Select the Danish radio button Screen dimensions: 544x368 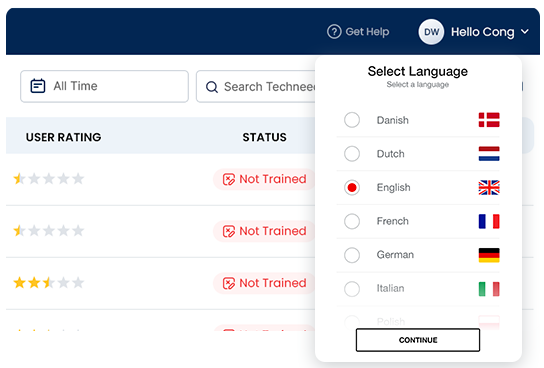click(x=352, y=120)
